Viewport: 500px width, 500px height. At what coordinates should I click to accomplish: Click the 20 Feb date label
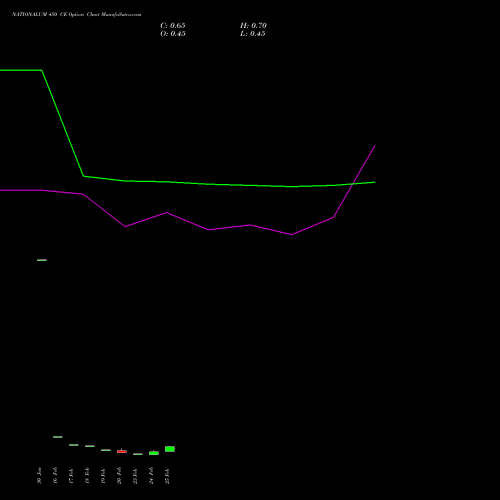[119, 475]
